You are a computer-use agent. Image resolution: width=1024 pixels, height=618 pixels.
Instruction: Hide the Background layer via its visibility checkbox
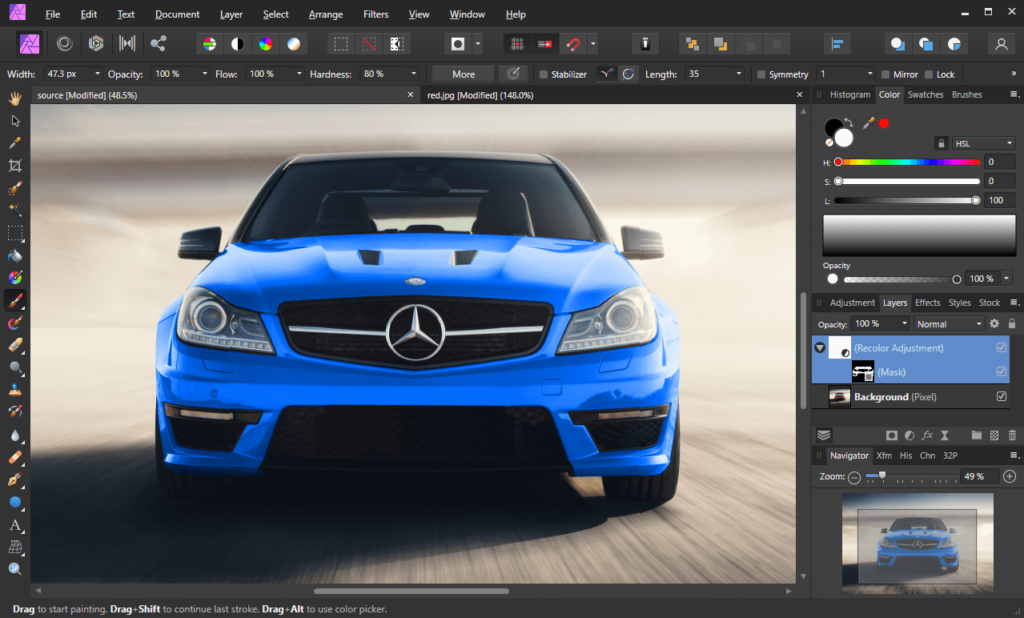1003,396
